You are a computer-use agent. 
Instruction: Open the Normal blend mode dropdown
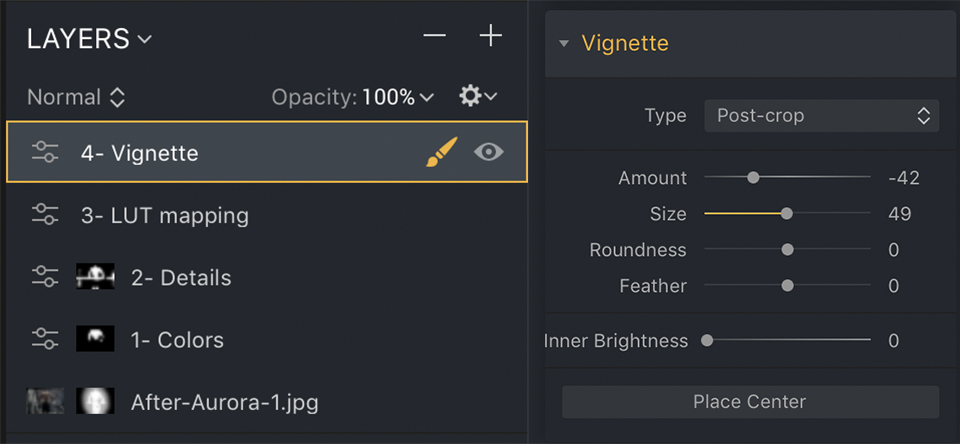point(76,97)
